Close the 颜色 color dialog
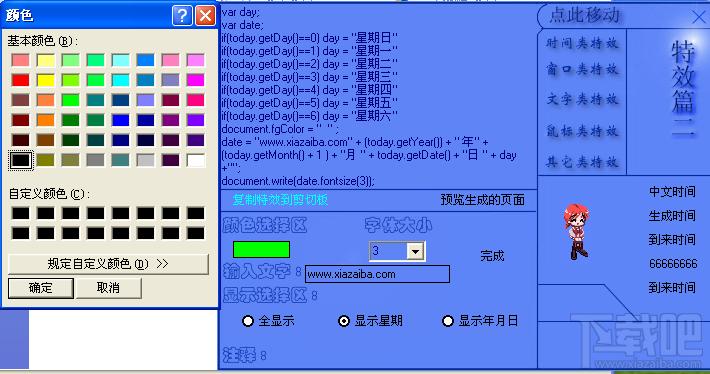 [205, 16]
